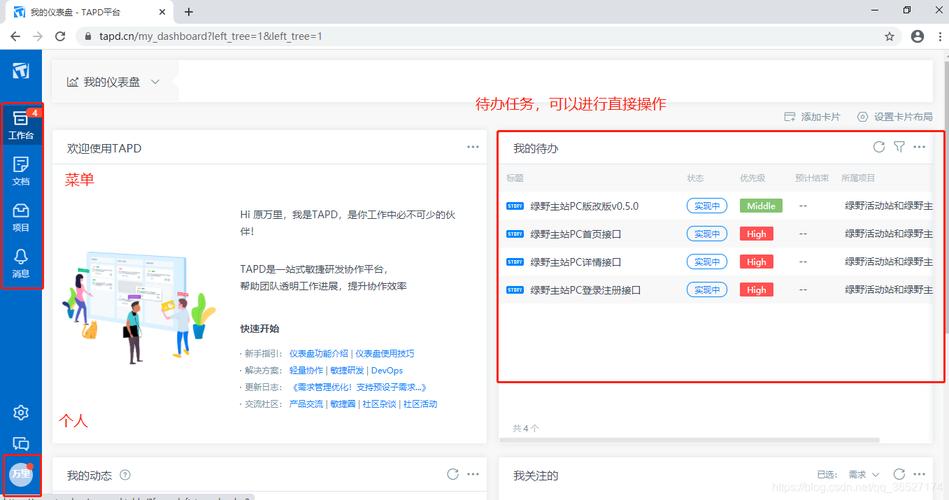Open the 项目 projects sidebar item
Image resolution: width=949 pixels, height=500 pixels.
click(21, 217)
